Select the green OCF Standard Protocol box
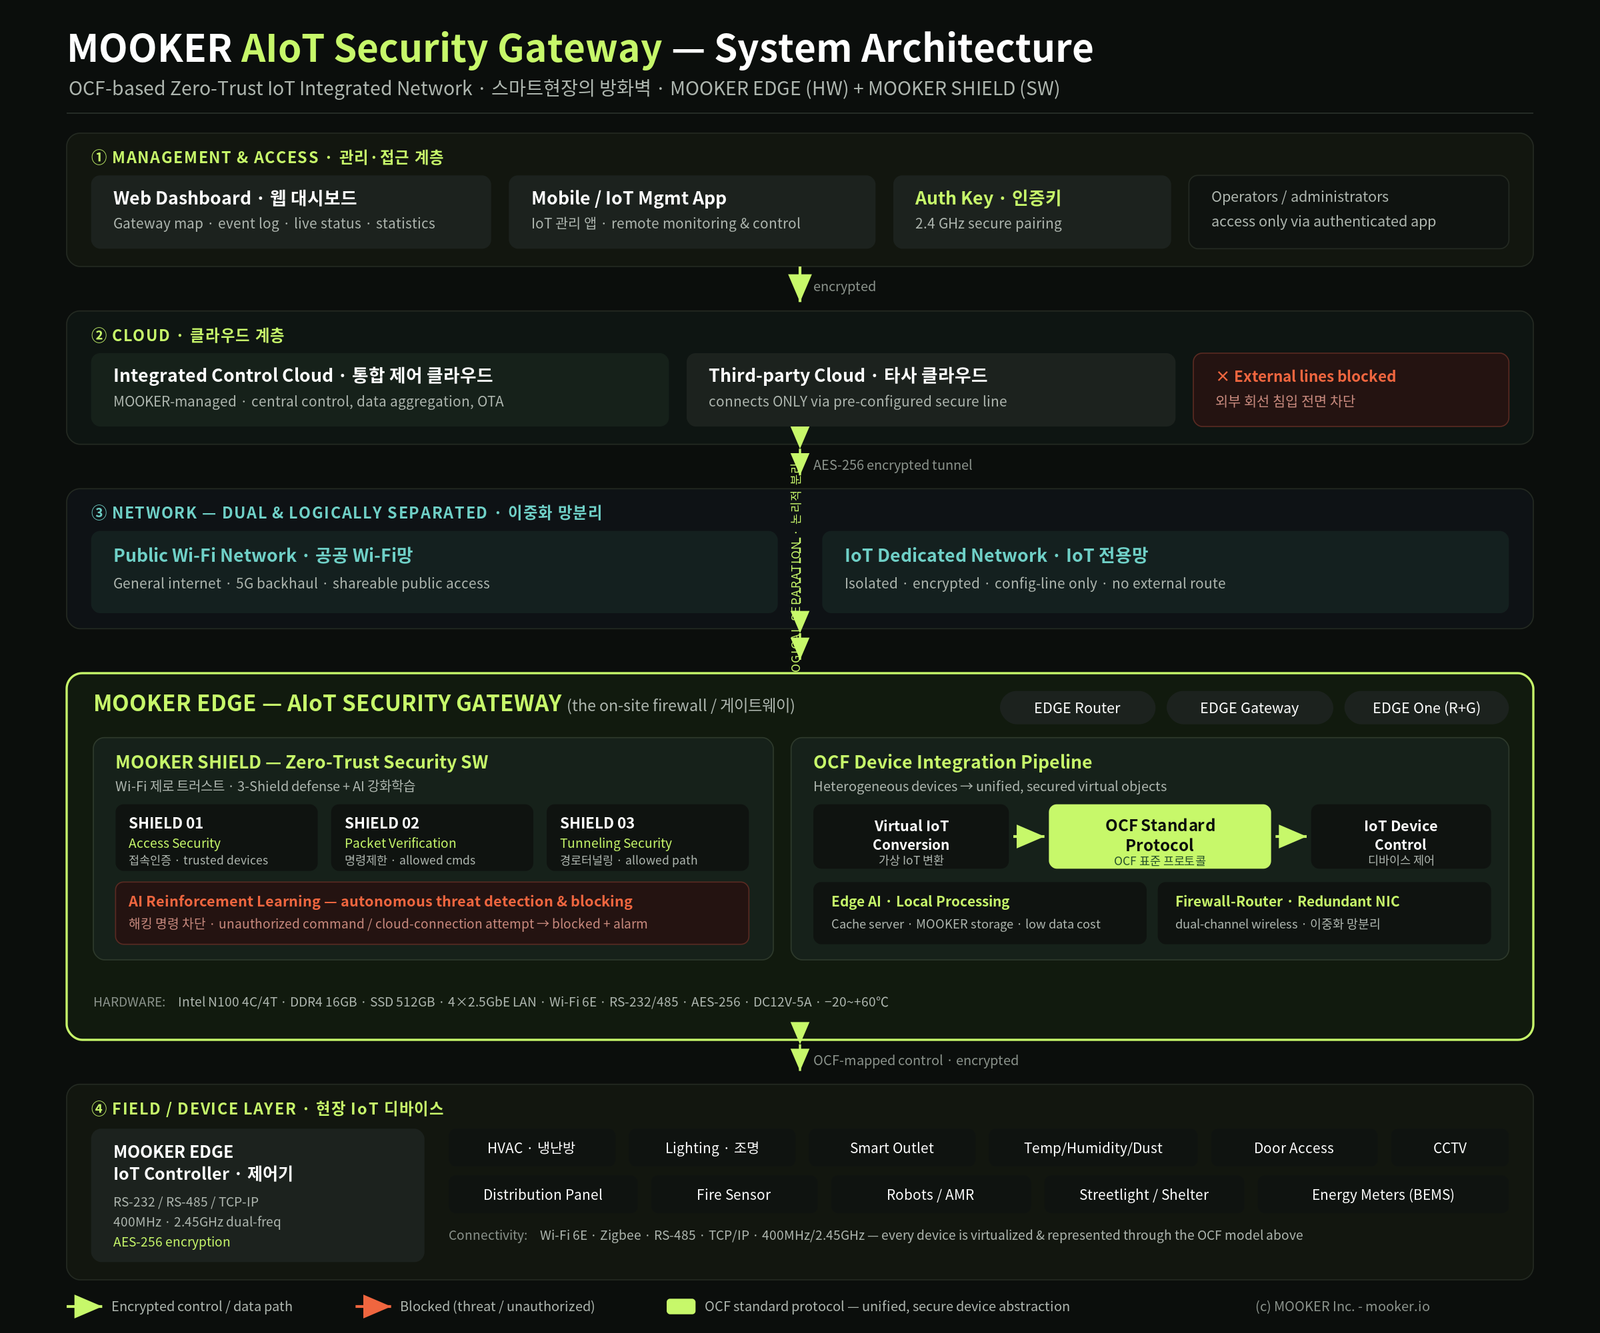The height and width of the screenshot is (1333, 1600). pos(1160,837)
